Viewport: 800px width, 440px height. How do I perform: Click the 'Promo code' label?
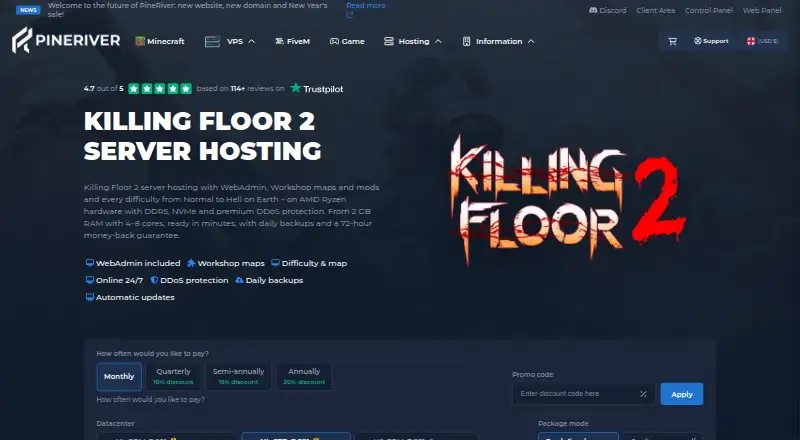(x=533, y=374)
